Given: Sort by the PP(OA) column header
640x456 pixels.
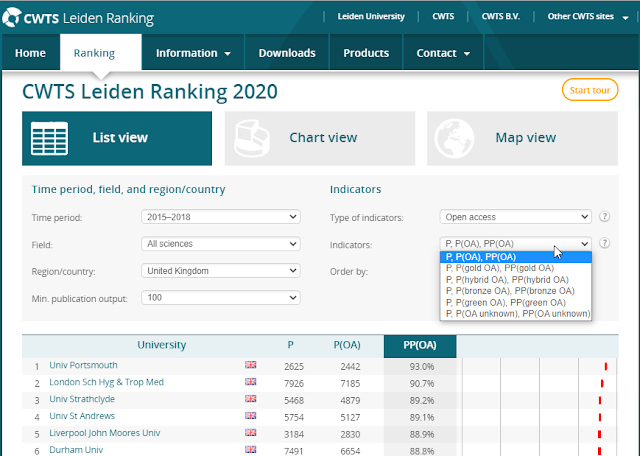Looking at the screenshot, I should (420, 346).
